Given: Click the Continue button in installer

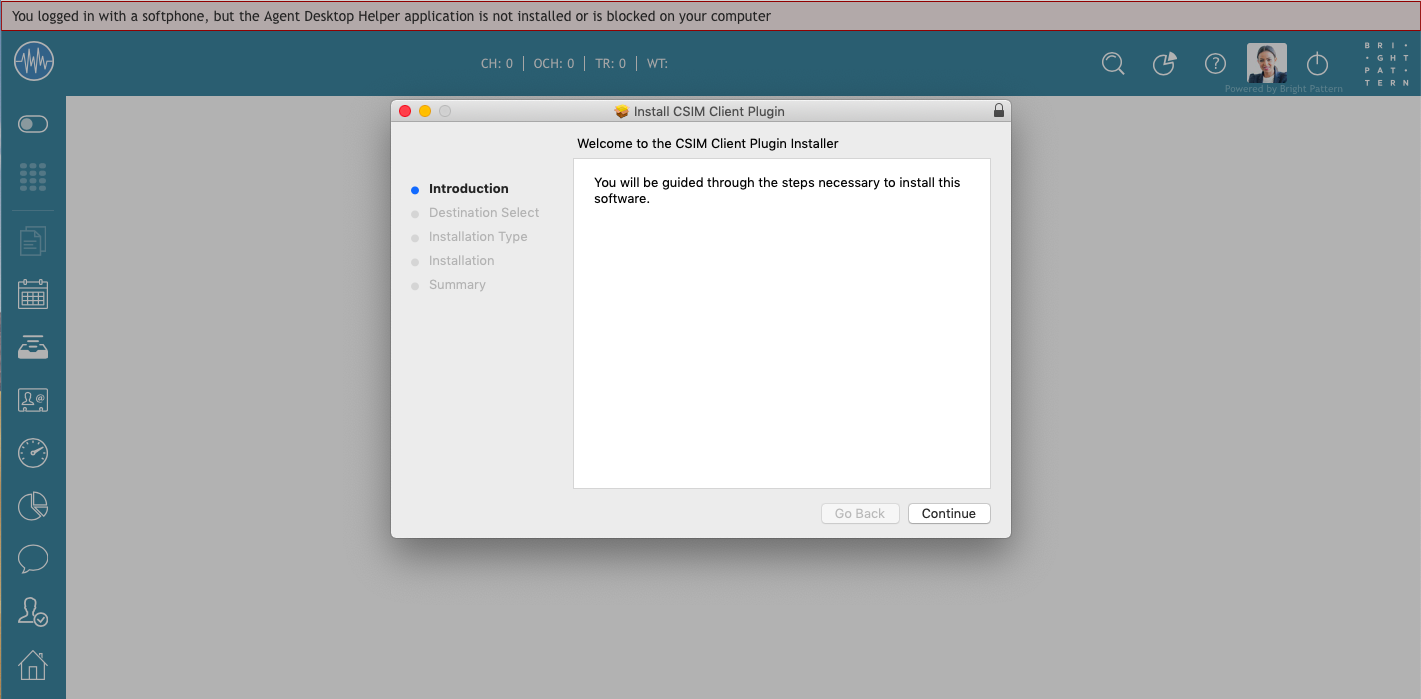Looking at the screenshot, I should pos(949,513).
